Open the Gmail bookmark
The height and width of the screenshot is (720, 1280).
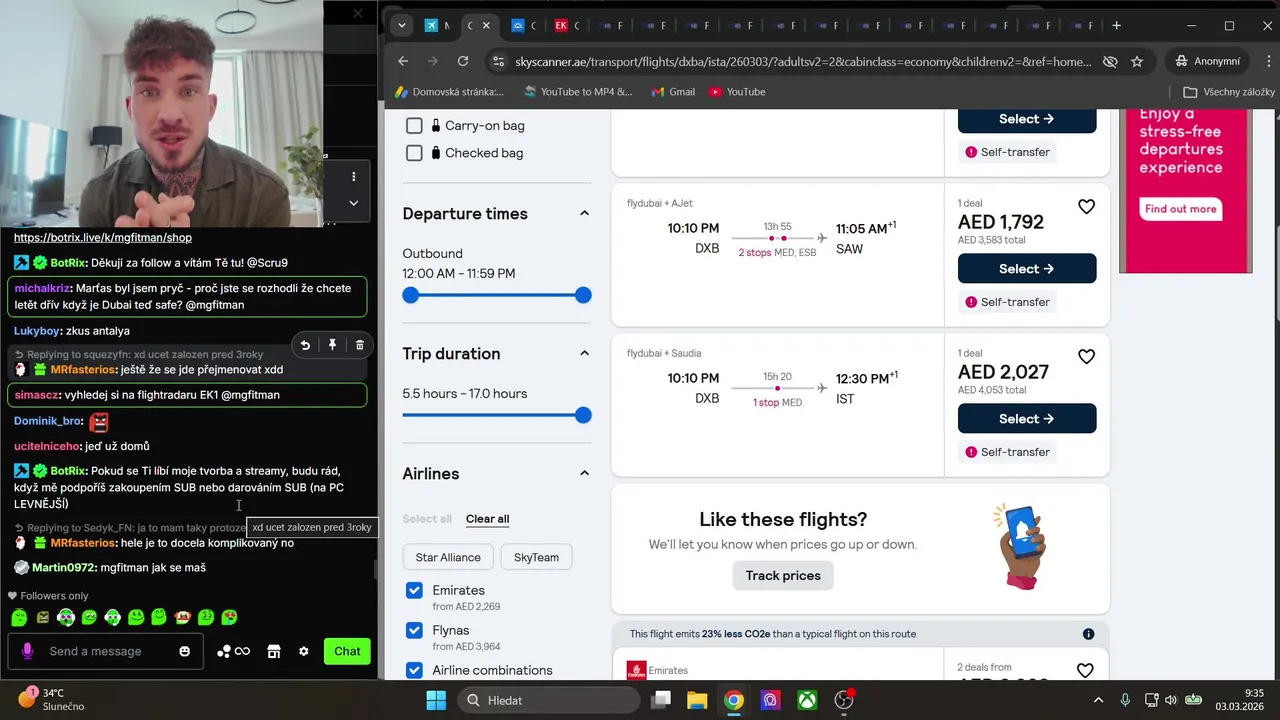tap(673, 92)
